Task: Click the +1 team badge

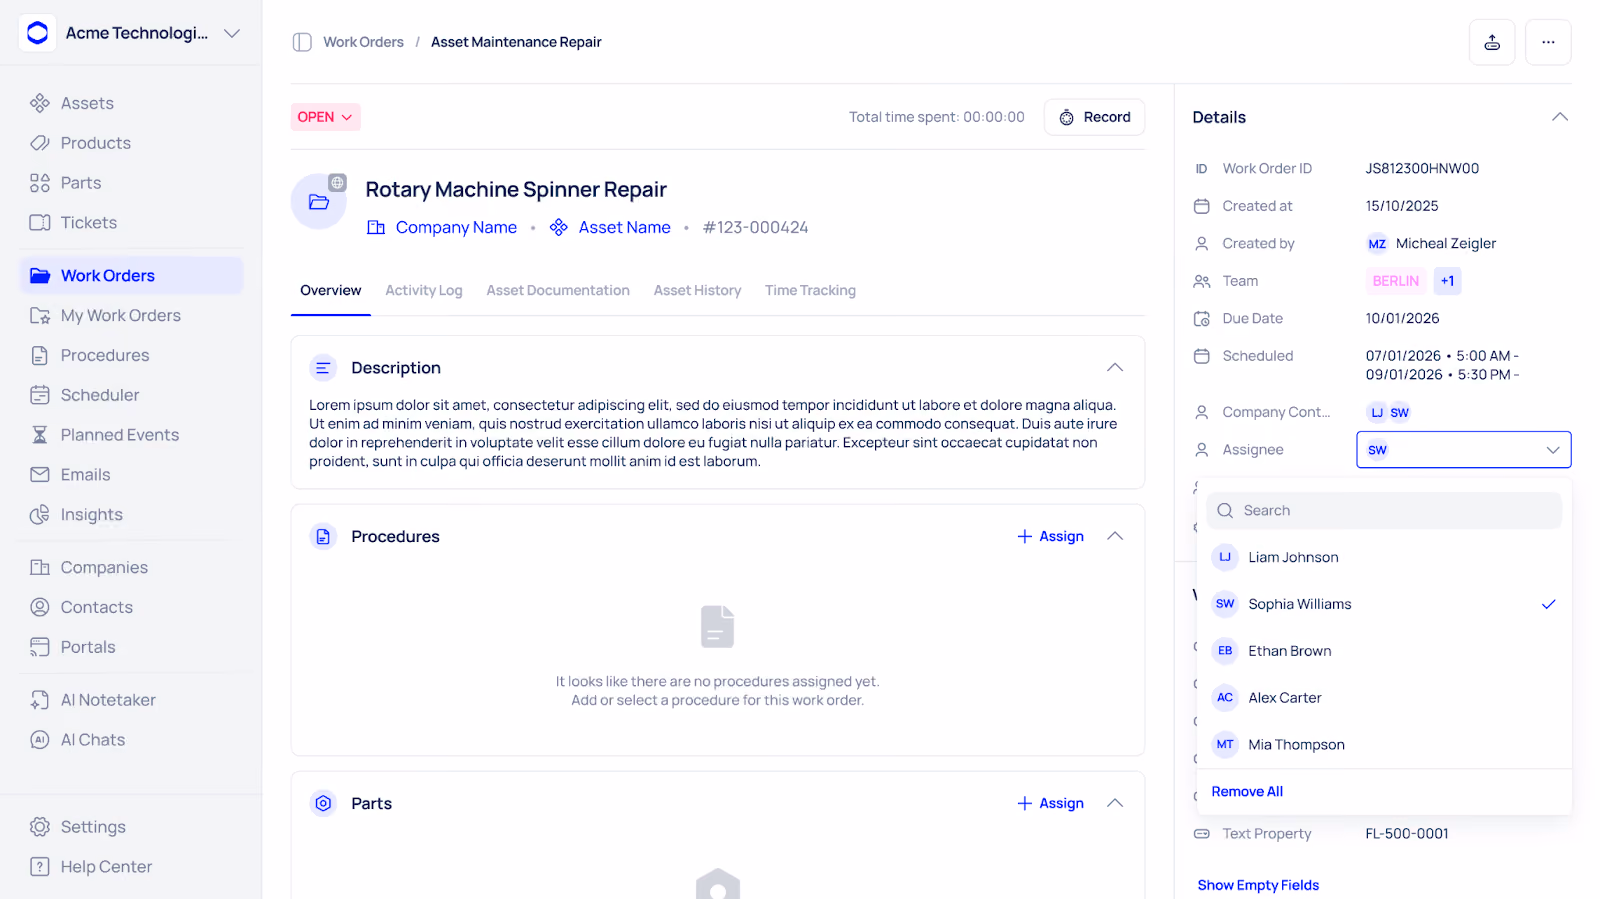Action: [1447, 281]
